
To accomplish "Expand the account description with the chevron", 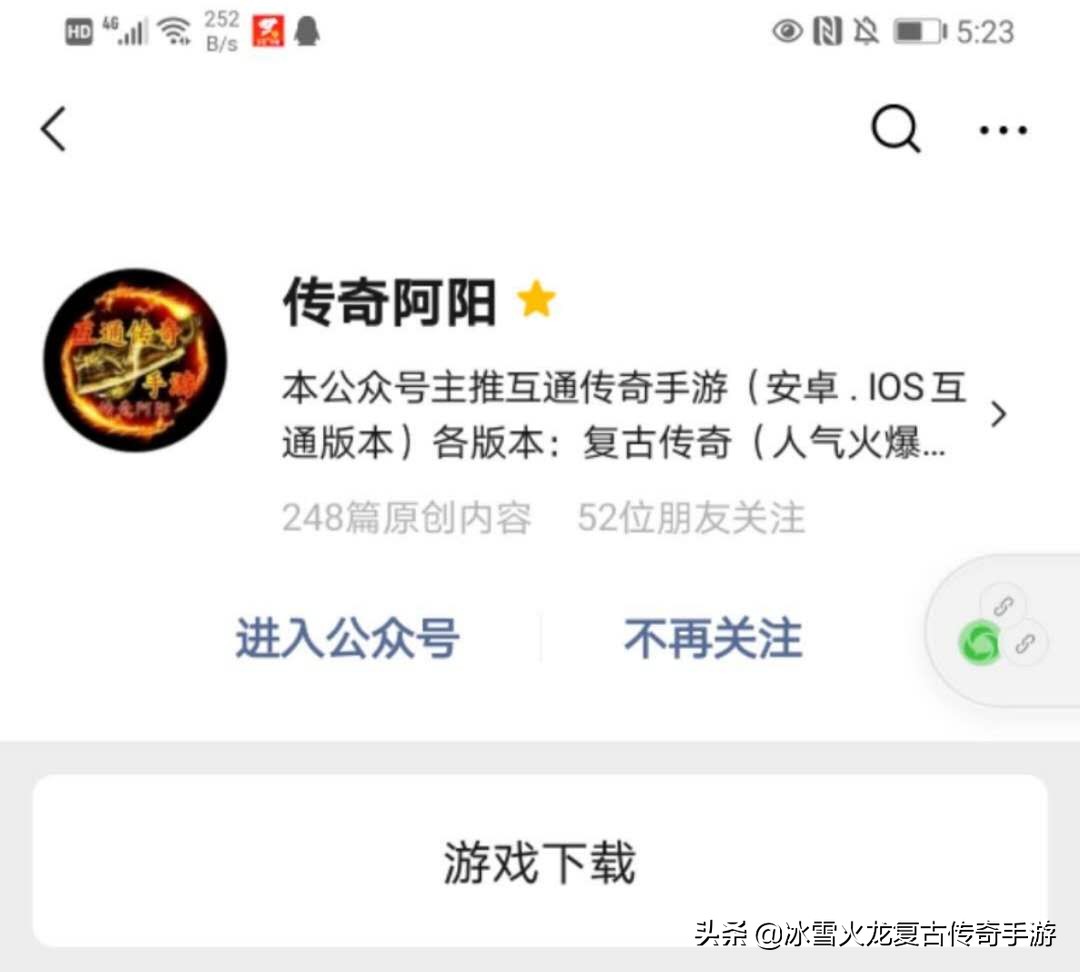I will pos(999,414).
